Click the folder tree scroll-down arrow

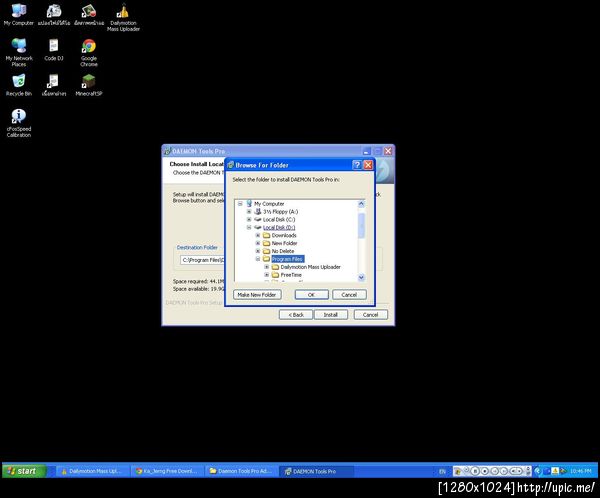coord(361,278)
